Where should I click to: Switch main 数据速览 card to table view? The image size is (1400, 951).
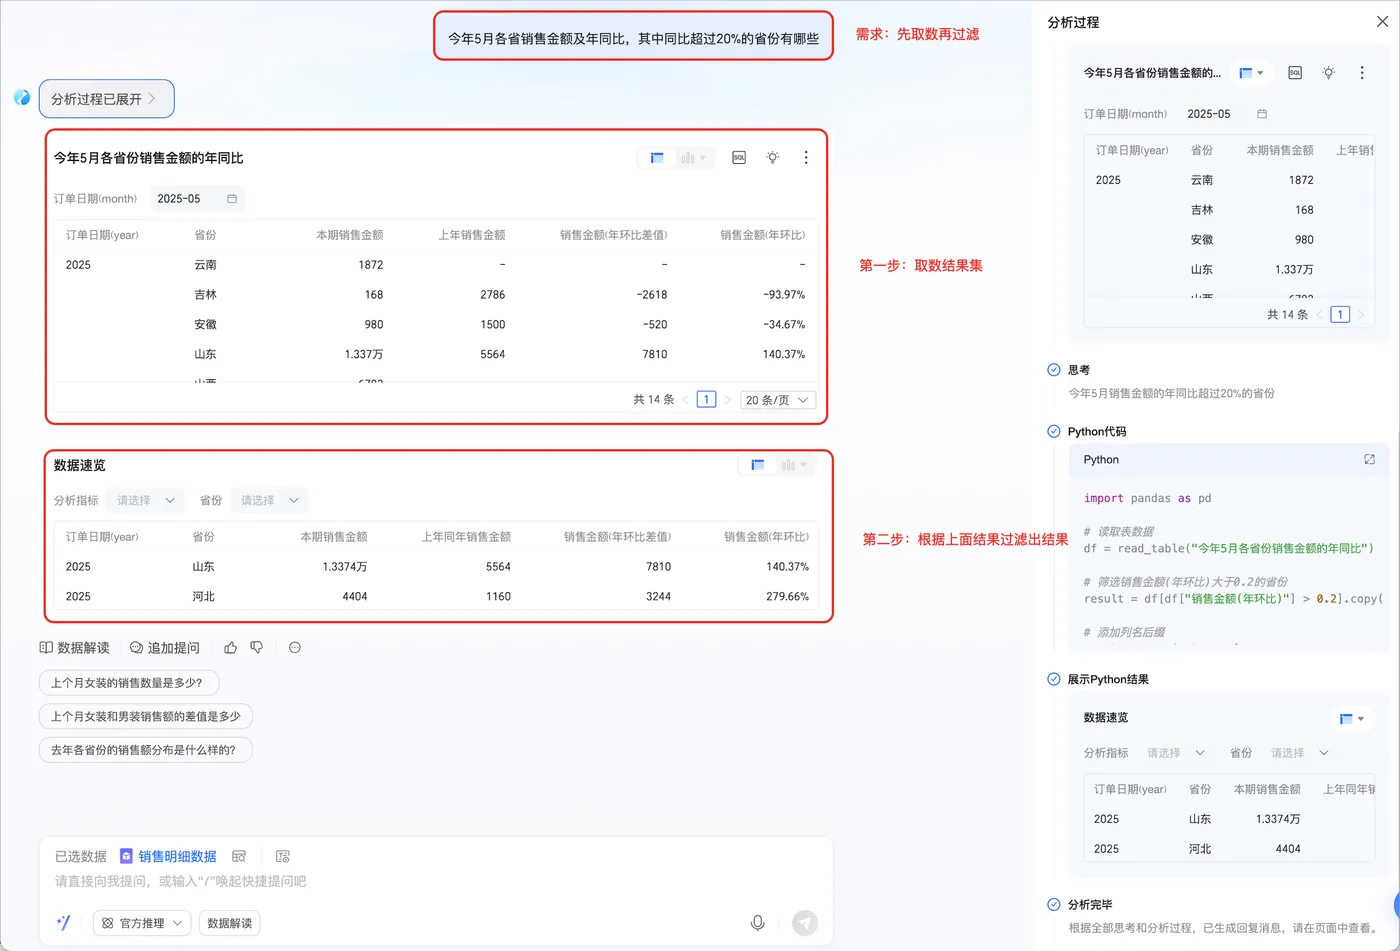(x=758, y=465)
